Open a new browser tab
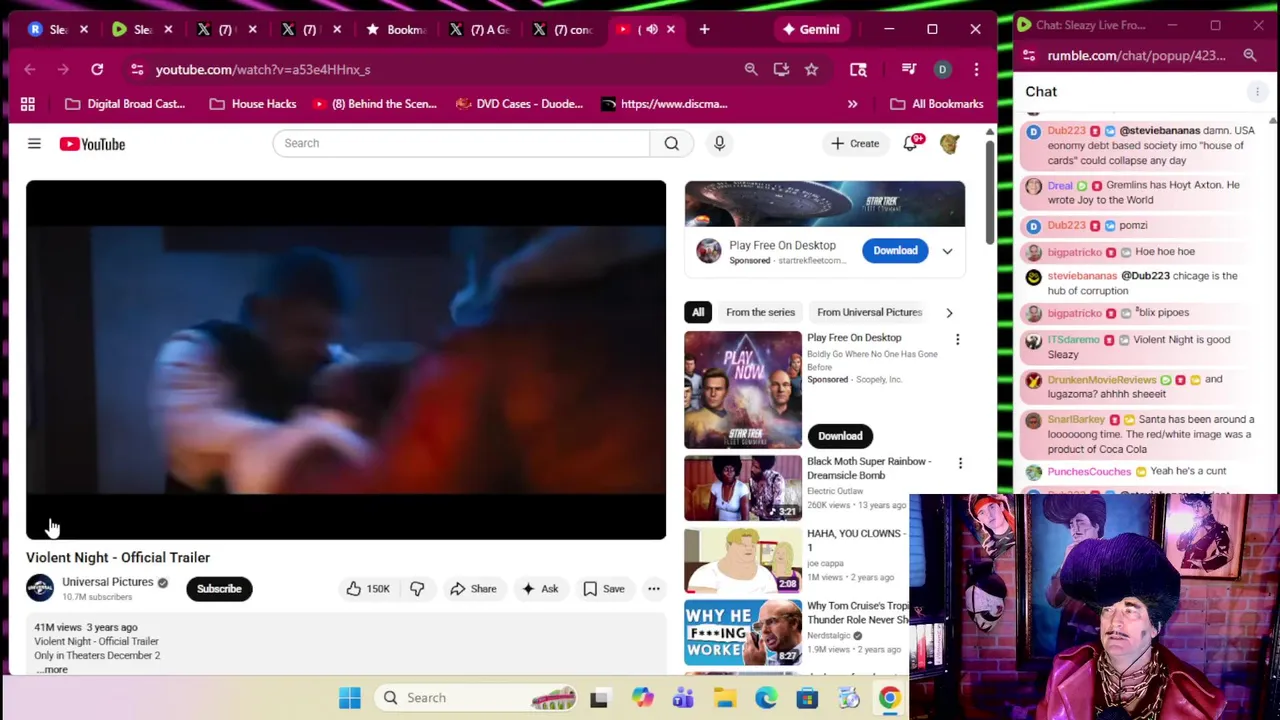 (x=704, y=29)
